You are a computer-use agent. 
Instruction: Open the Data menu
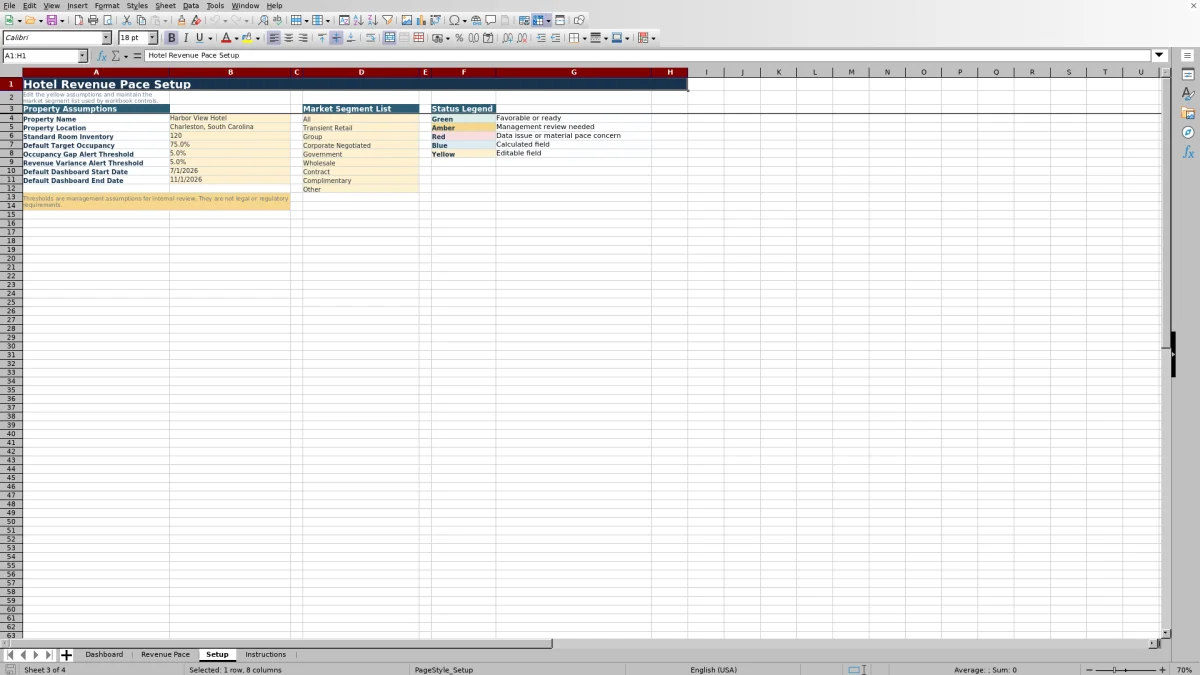point(190,5)
